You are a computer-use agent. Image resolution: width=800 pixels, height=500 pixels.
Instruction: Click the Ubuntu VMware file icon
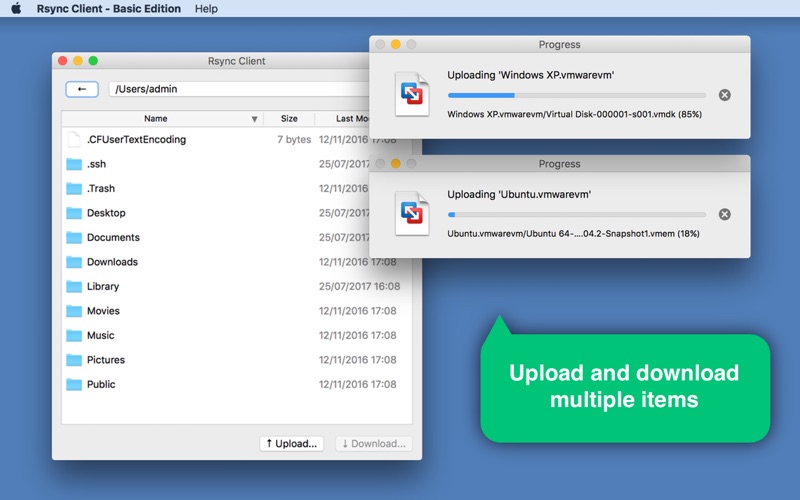412,213
